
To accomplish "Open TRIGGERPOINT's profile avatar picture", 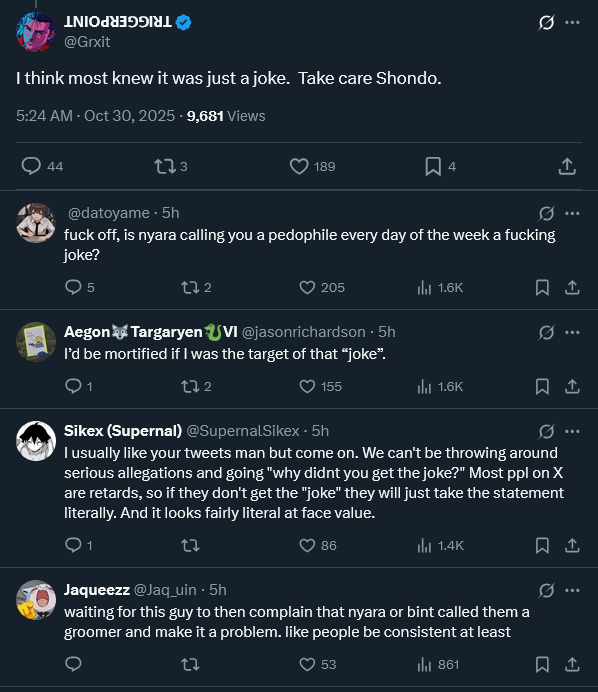I will tap(36, 32).
